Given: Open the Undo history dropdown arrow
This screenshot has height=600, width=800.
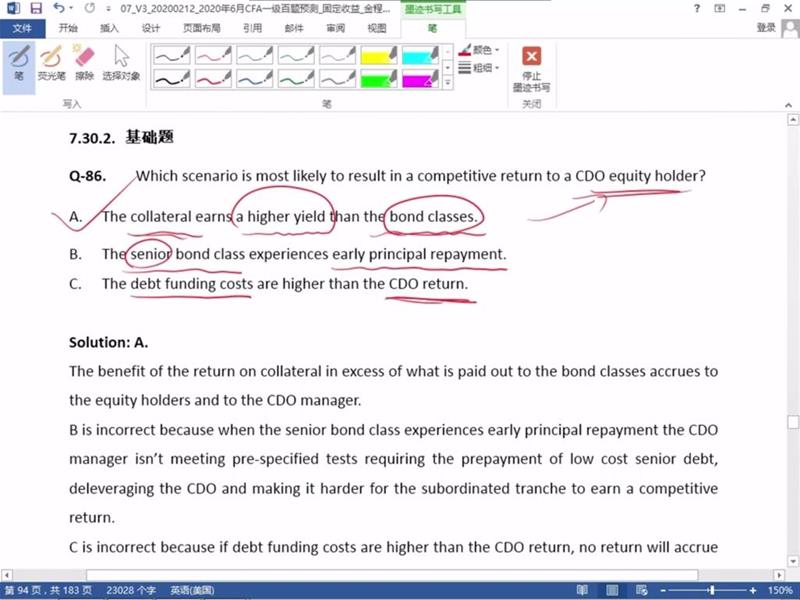Looking at the screenshot, I should click(x=71, y=8).
